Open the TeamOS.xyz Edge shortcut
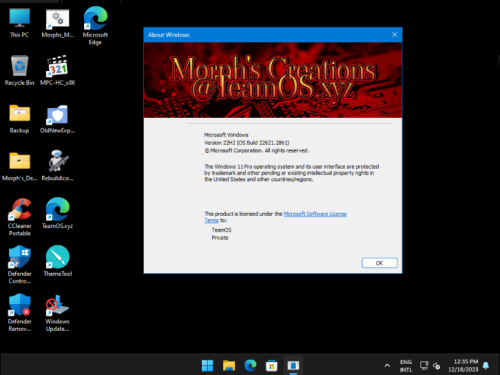 click(x=57, y=213)
